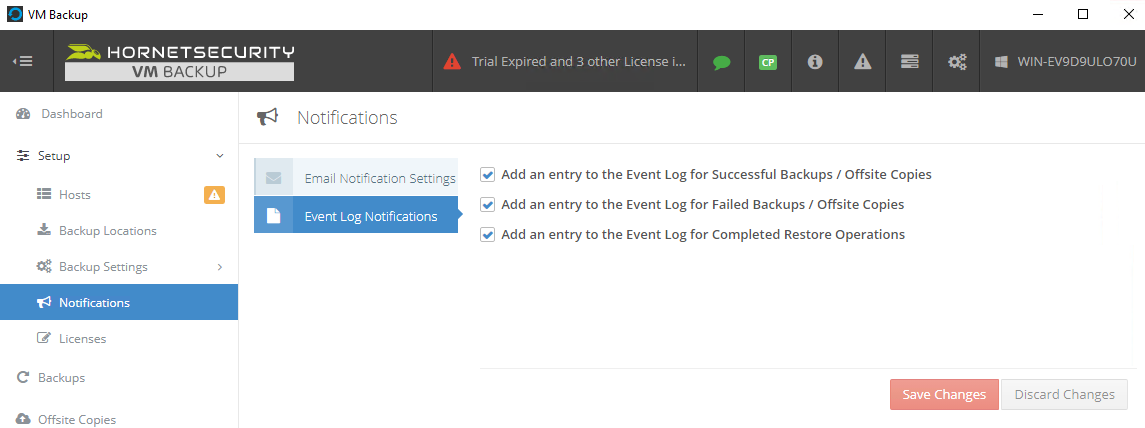Expand the Backup Settings submenu arrow
1145x428 pixels.
point(220,267)
